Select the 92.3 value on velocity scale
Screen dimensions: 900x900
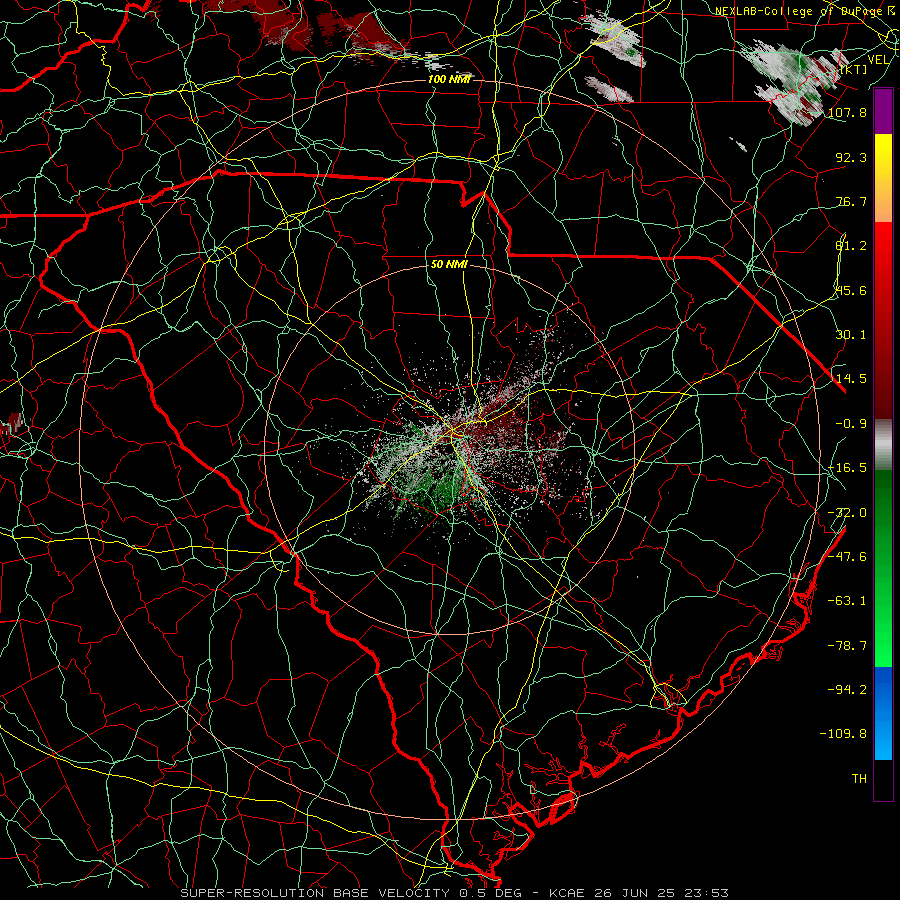click(x=851, y=157)
